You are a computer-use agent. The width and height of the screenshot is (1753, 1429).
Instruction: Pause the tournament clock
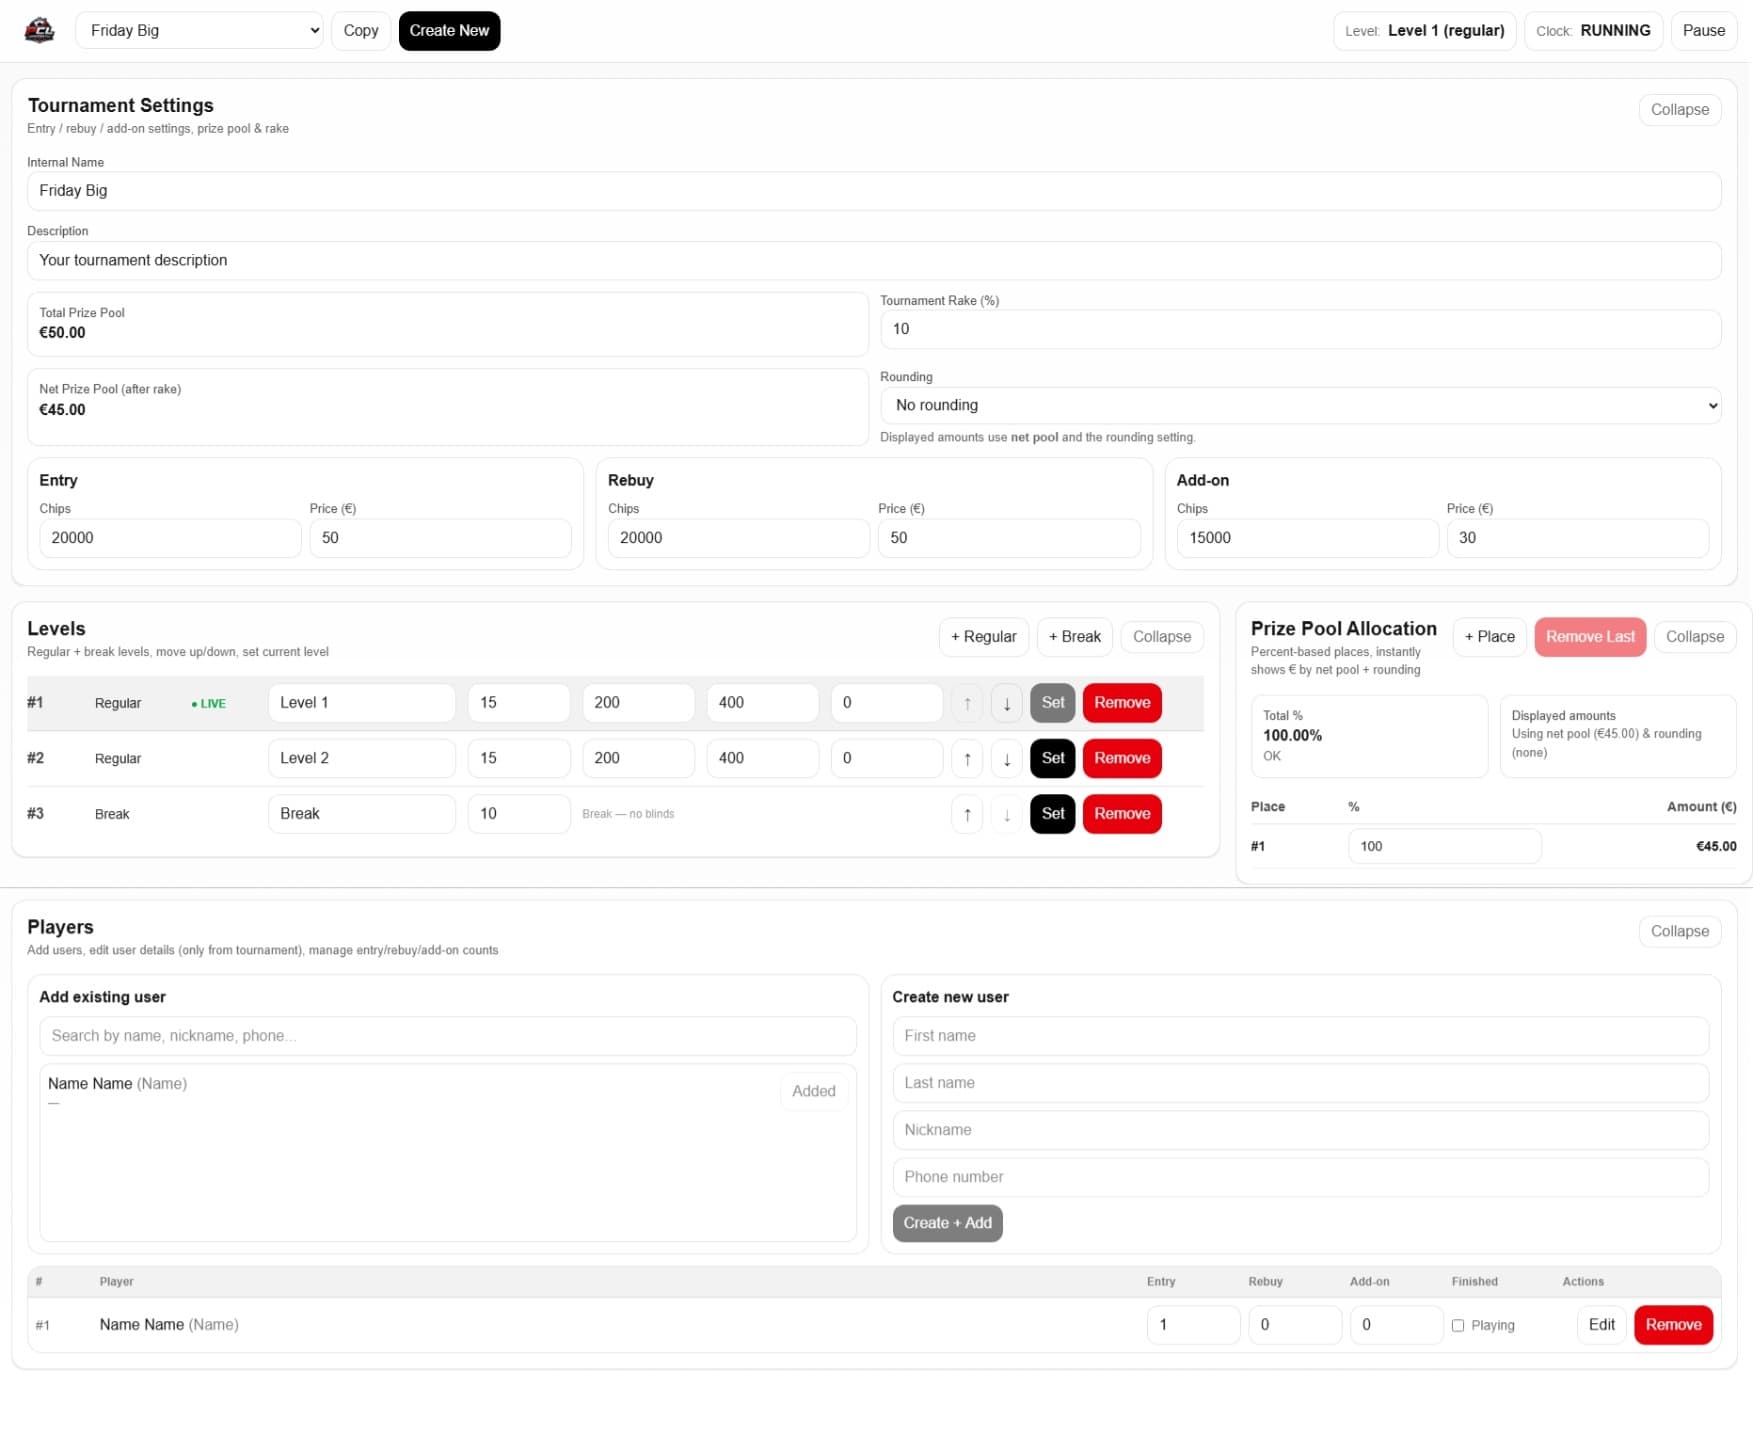point(1703,30)
